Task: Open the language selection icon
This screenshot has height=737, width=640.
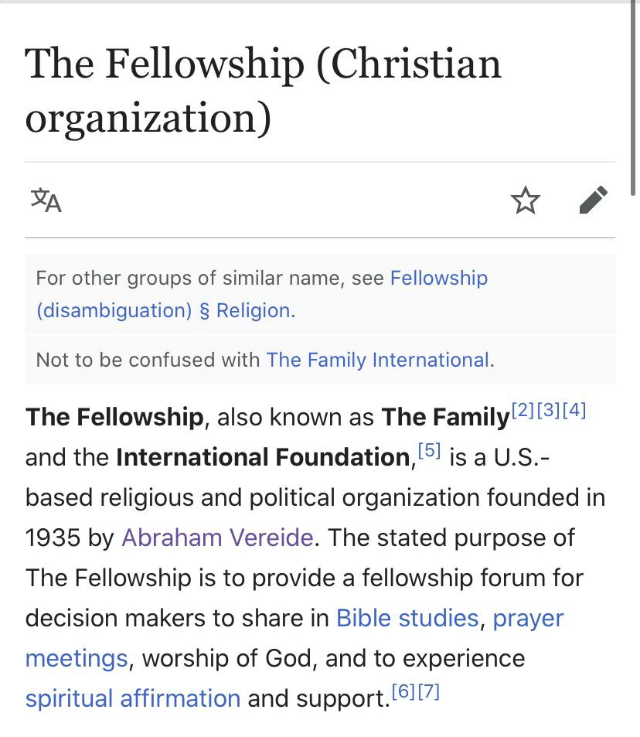Action: (x=46, y=200)
